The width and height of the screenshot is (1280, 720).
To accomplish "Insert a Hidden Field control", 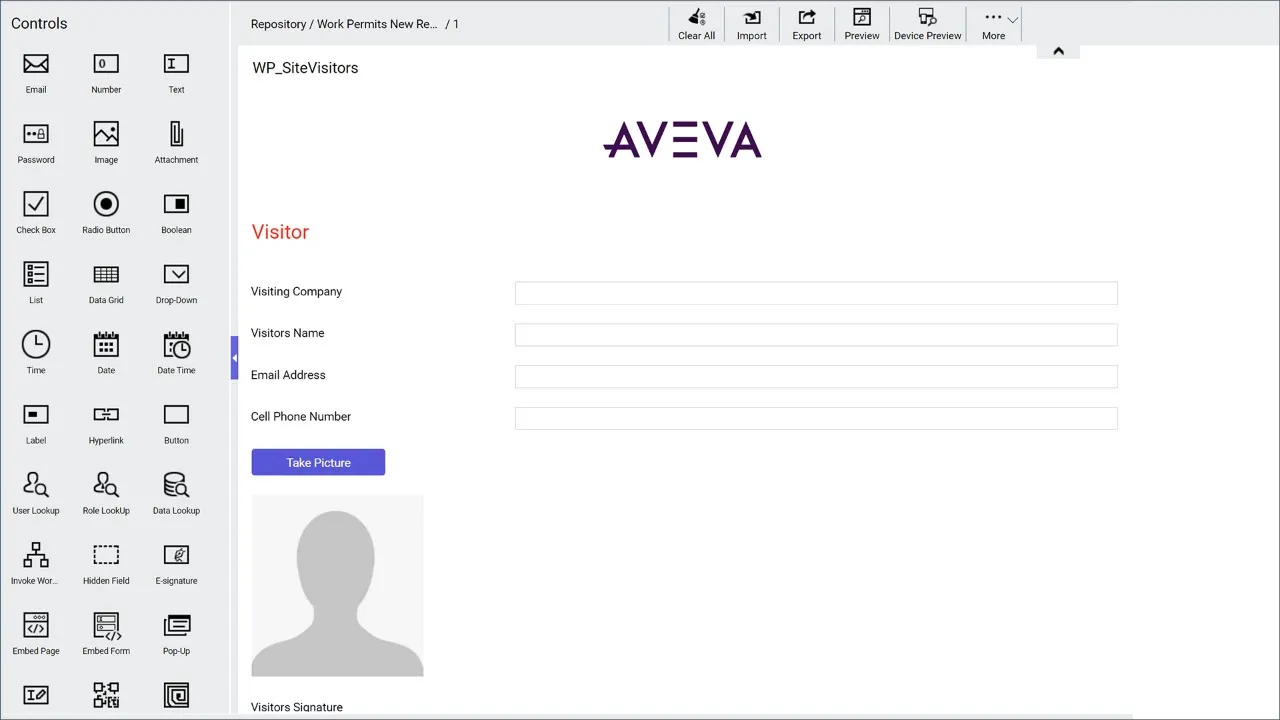I will coord(105,562).
